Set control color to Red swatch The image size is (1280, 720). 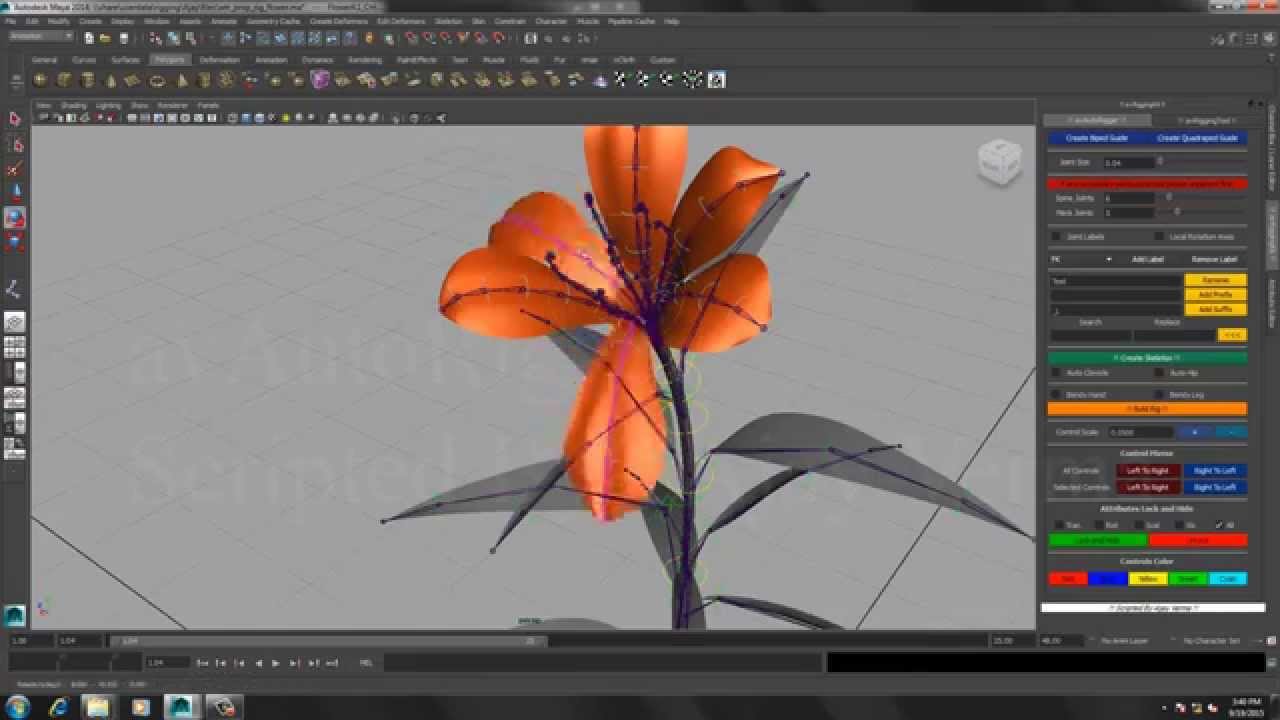click(x=1067, y=579)
